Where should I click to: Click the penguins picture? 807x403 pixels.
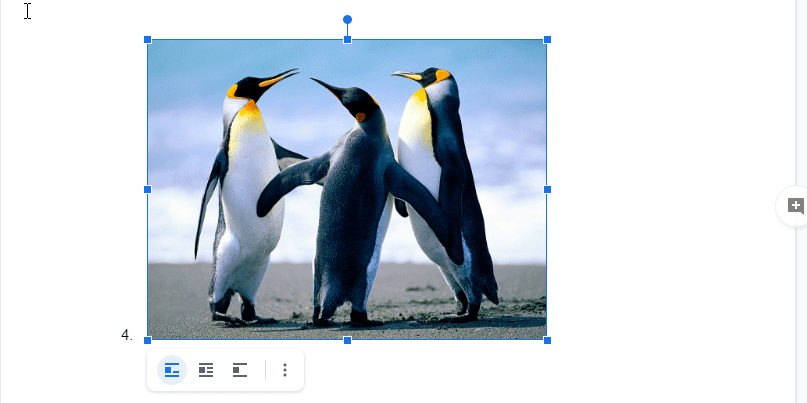point(347,189)
